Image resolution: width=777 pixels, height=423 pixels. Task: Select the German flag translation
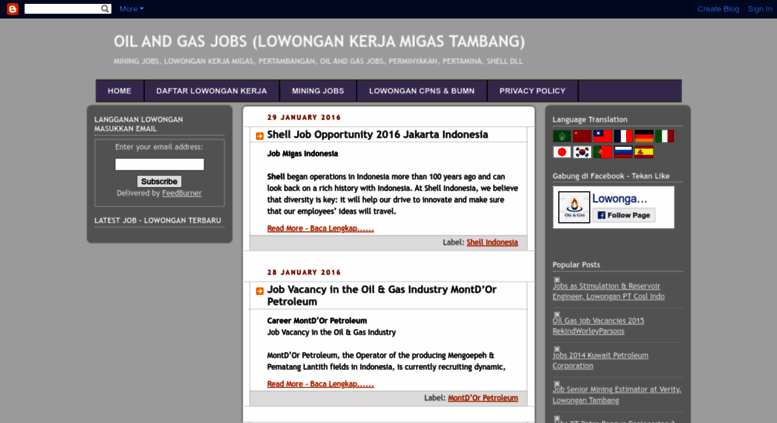645,136
